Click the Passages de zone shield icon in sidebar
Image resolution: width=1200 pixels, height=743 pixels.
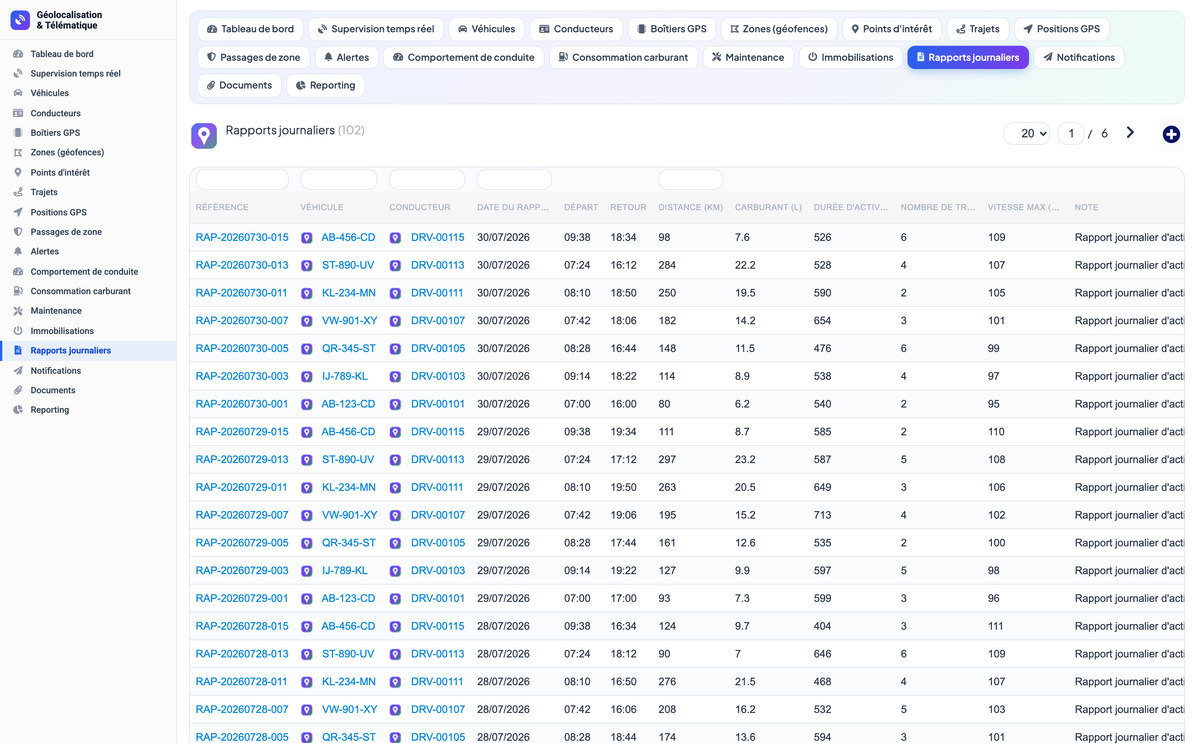[x=18, y=232]
